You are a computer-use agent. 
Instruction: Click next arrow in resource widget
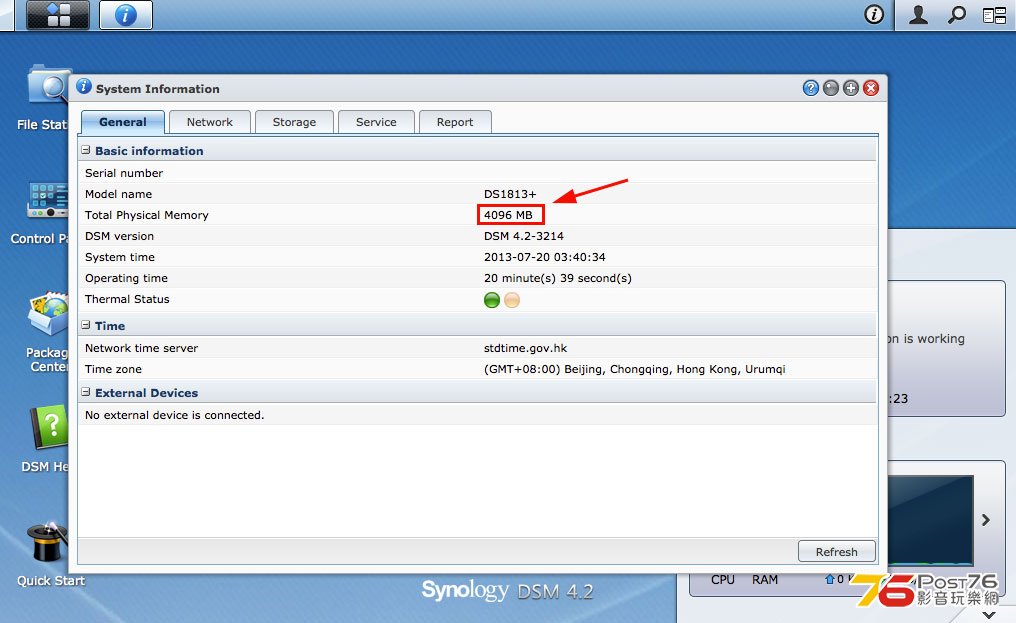point(986,520)
